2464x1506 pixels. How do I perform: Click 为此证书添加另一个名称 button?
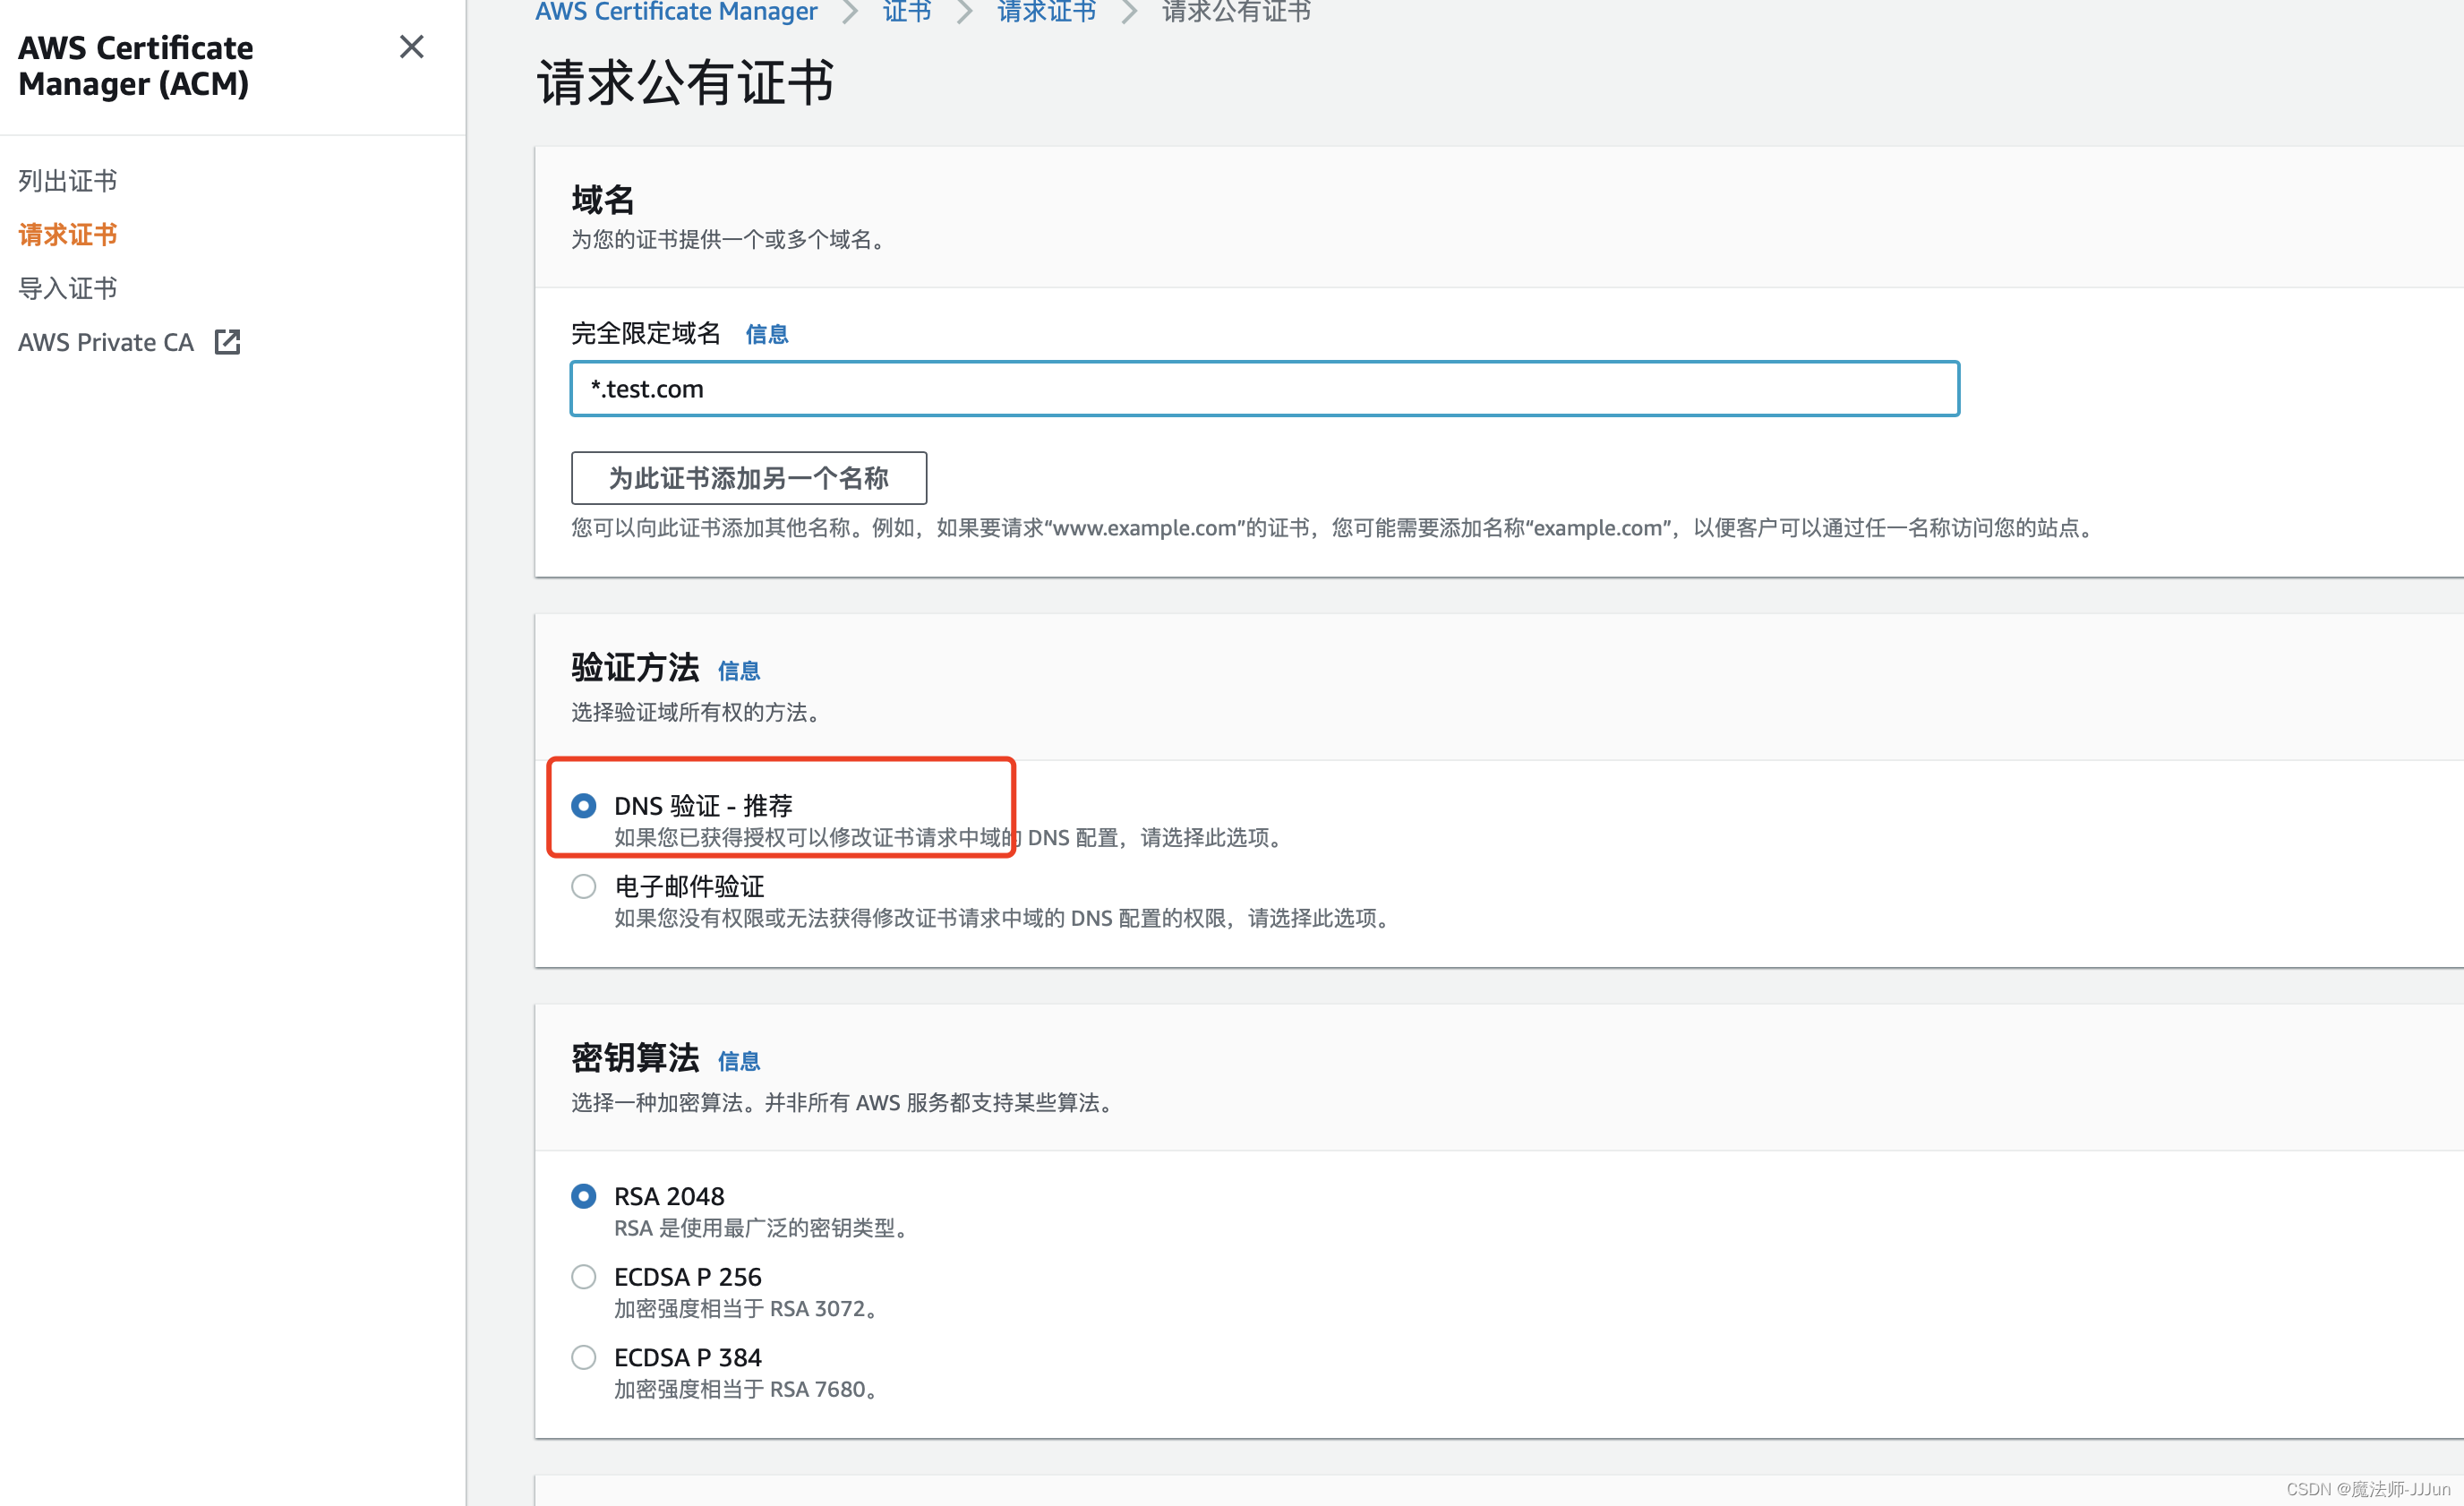click(x=749, y=478)
